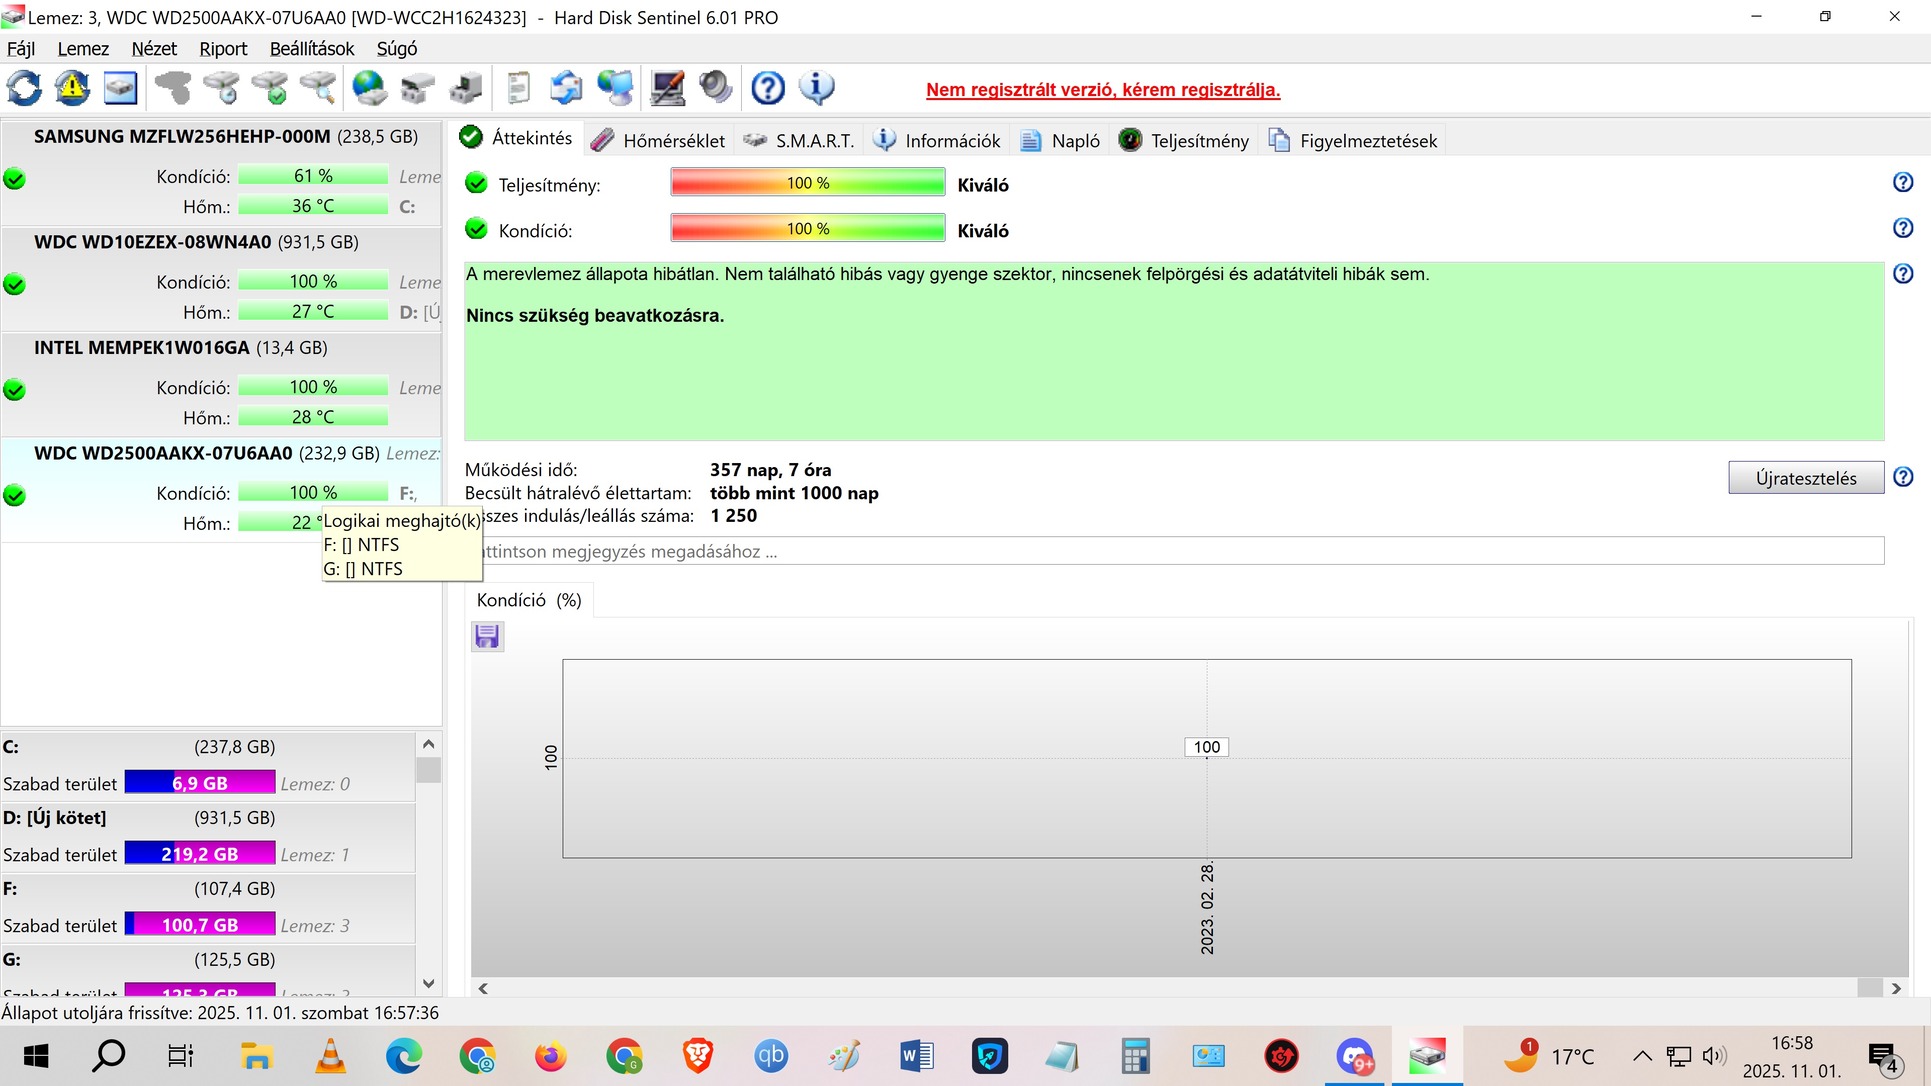The image size is (1931, 1086).
Task: Switch to the S.M.A.R.T. tab
Action: coord(800,141)
